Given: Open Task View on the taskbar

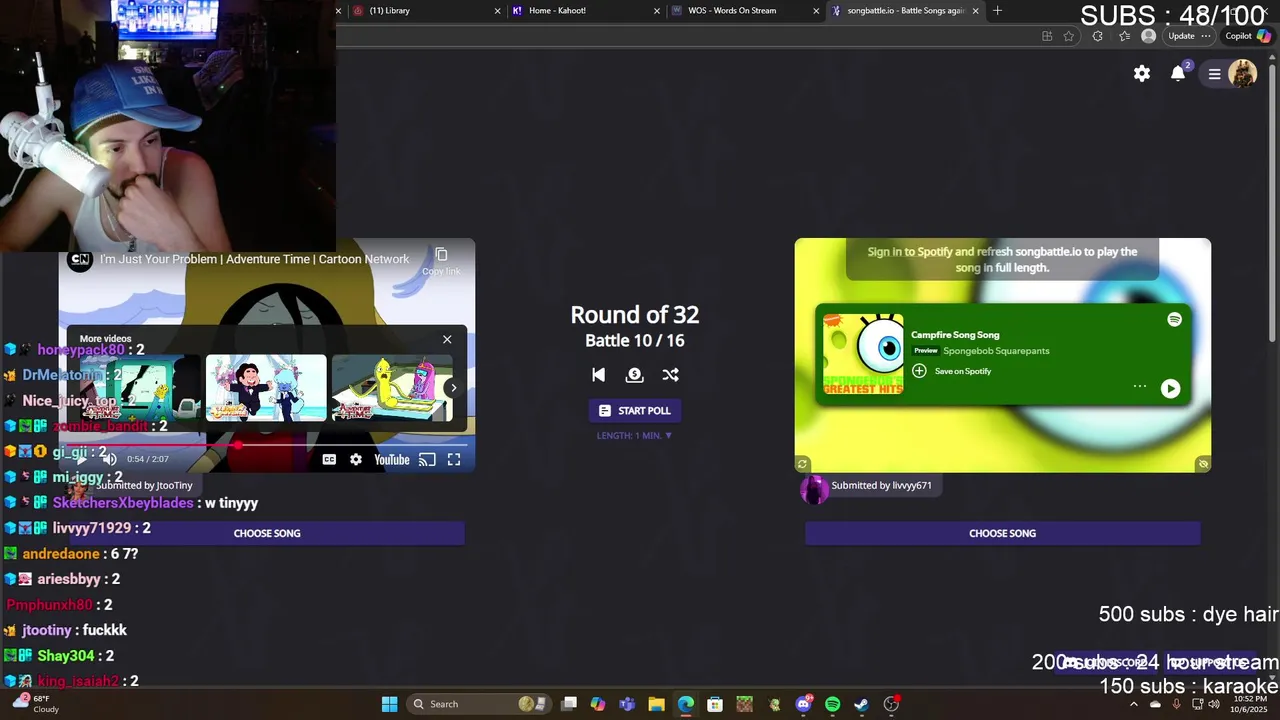Looking at the screenshot, I should pyautogui.click(x=568, y=704).
